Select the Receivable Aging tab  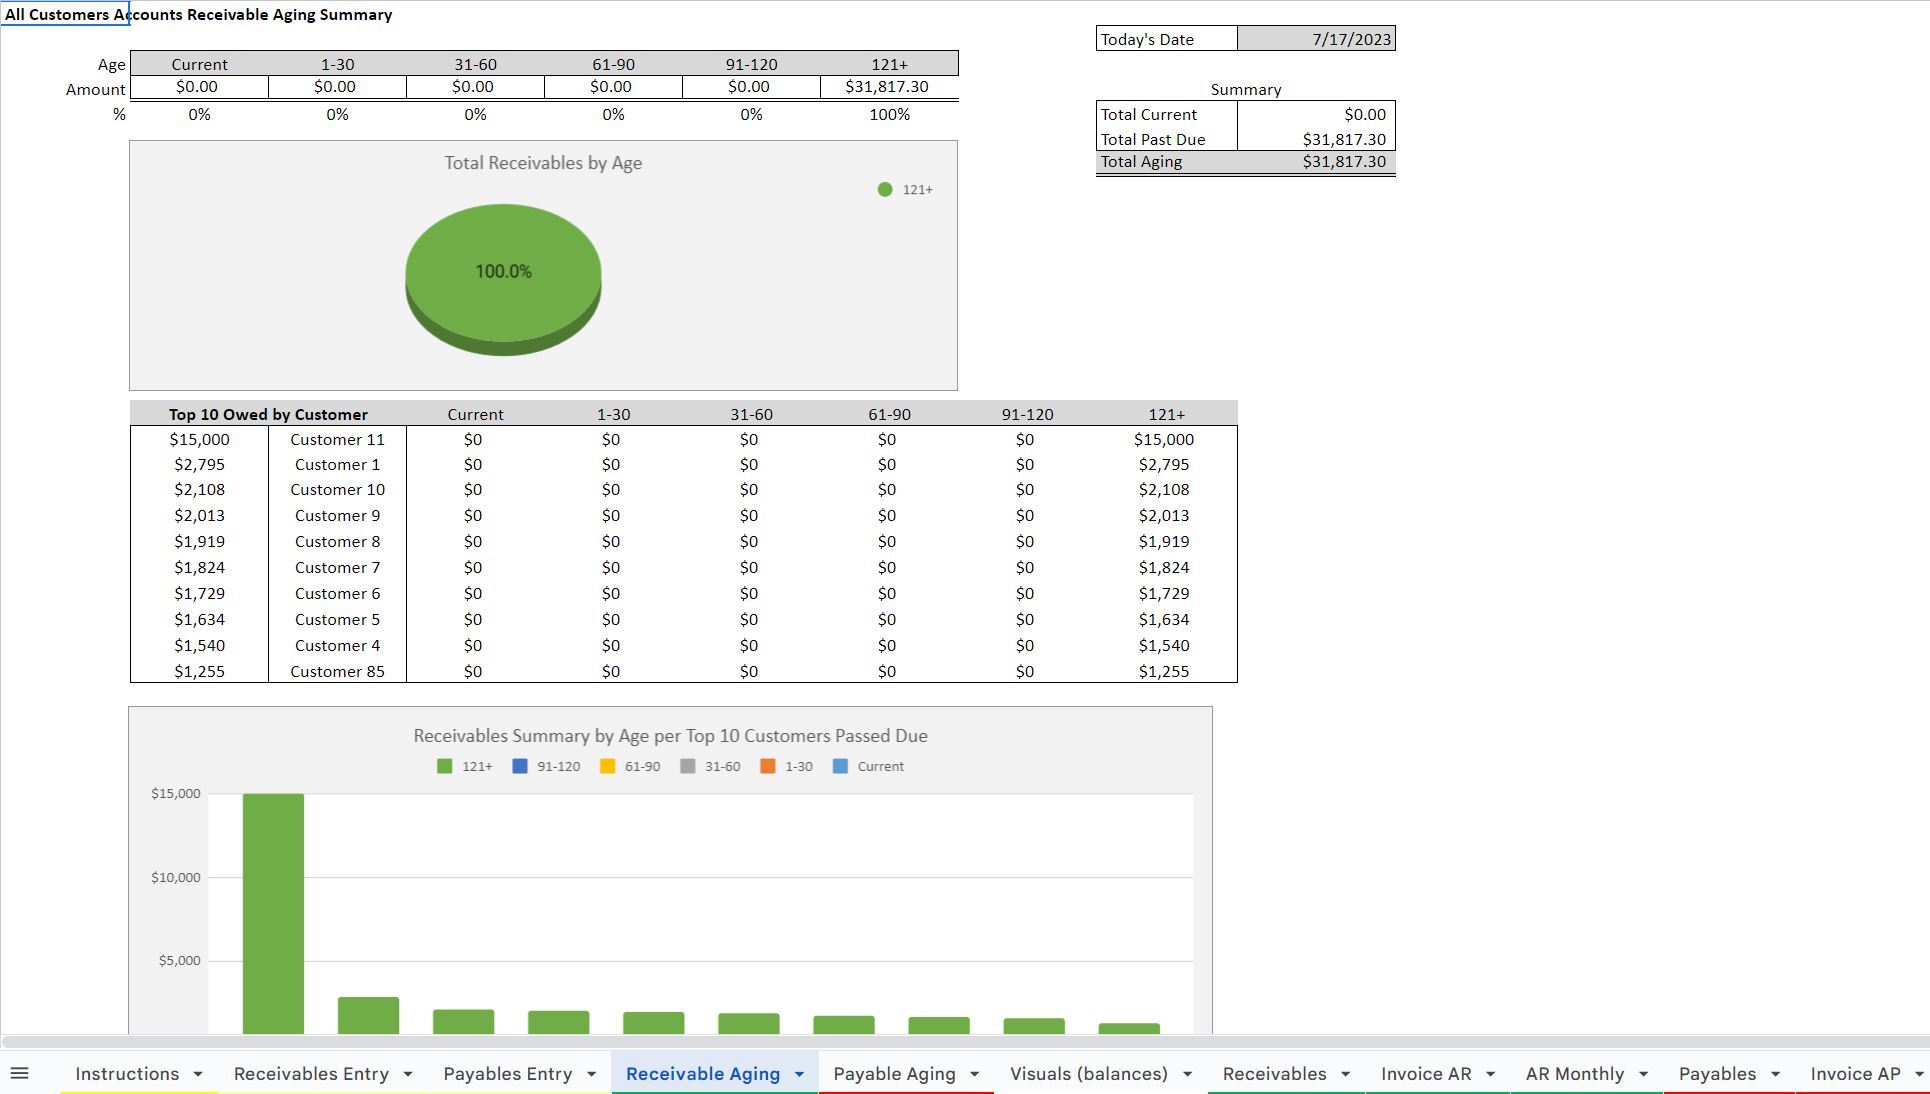point(703,1074)
